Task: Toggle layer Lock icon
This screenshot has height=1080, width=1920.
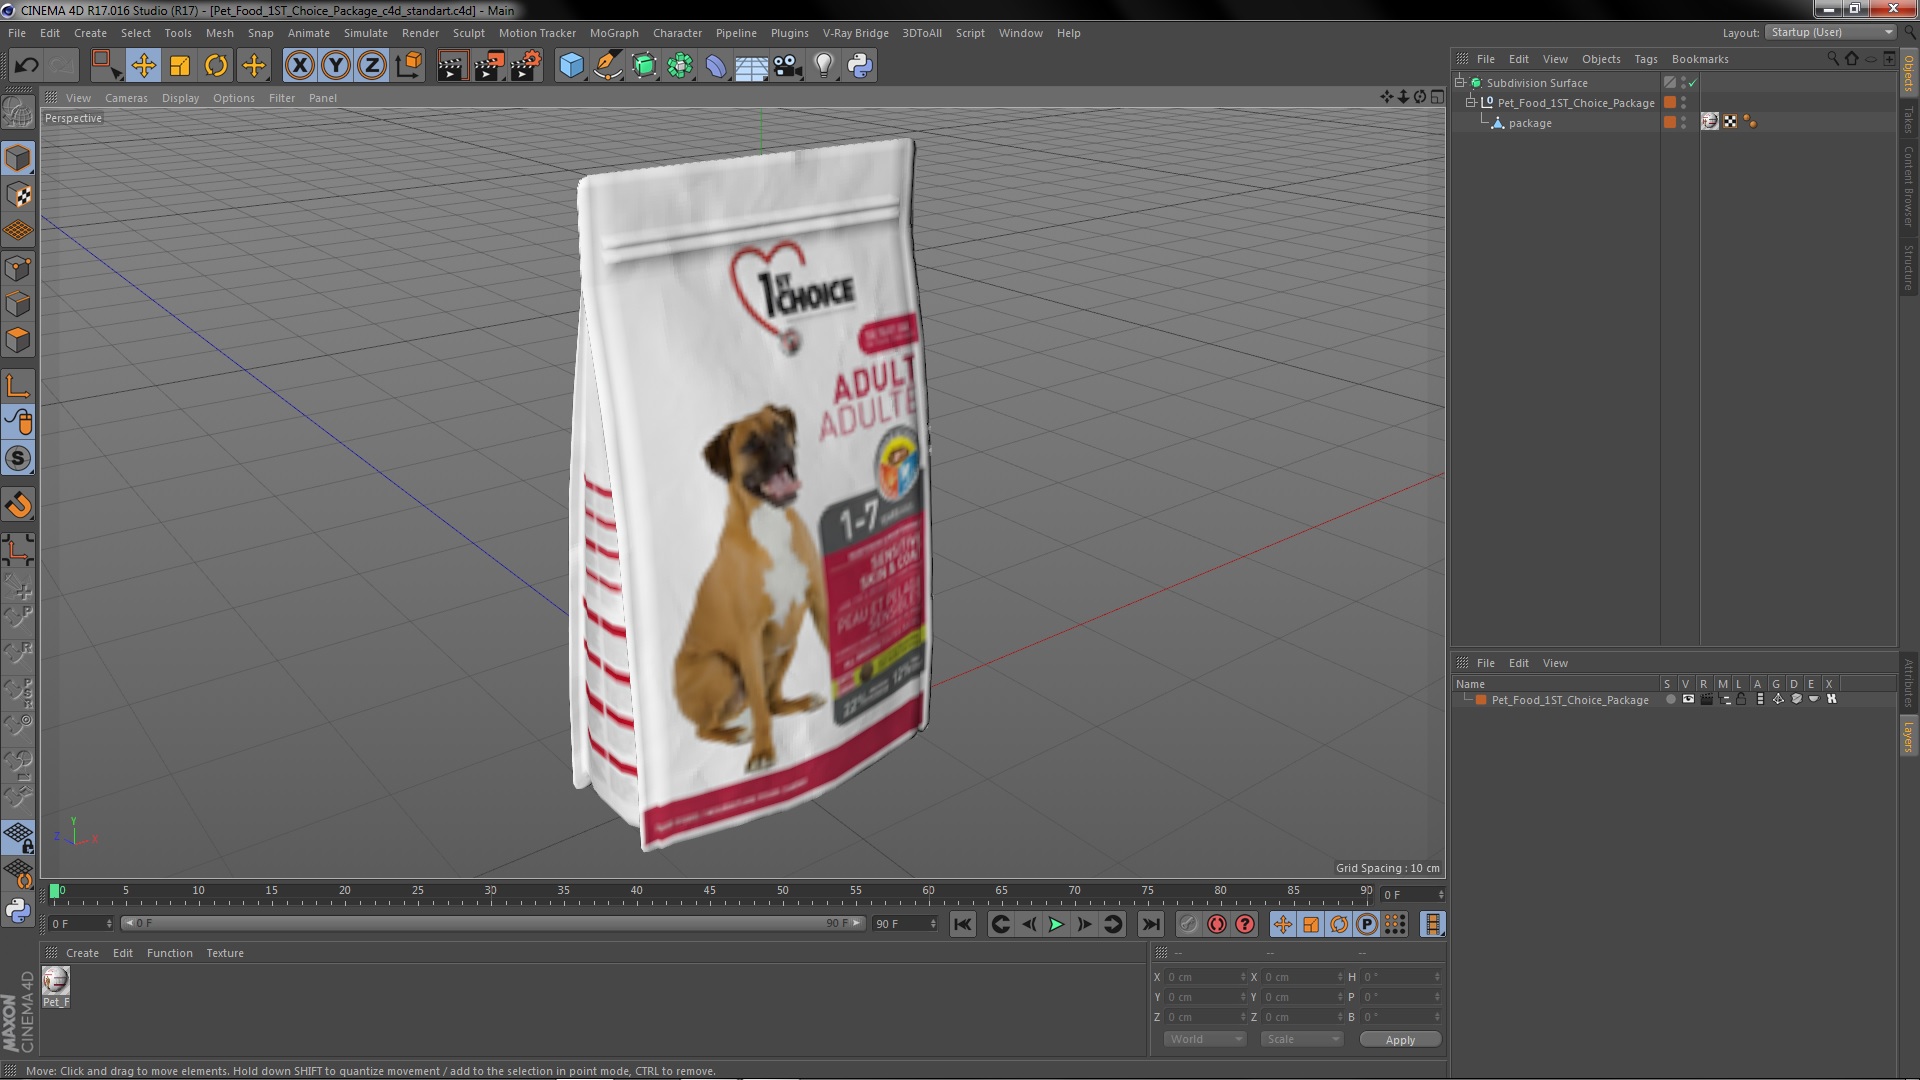Action: coord(1741,700)
